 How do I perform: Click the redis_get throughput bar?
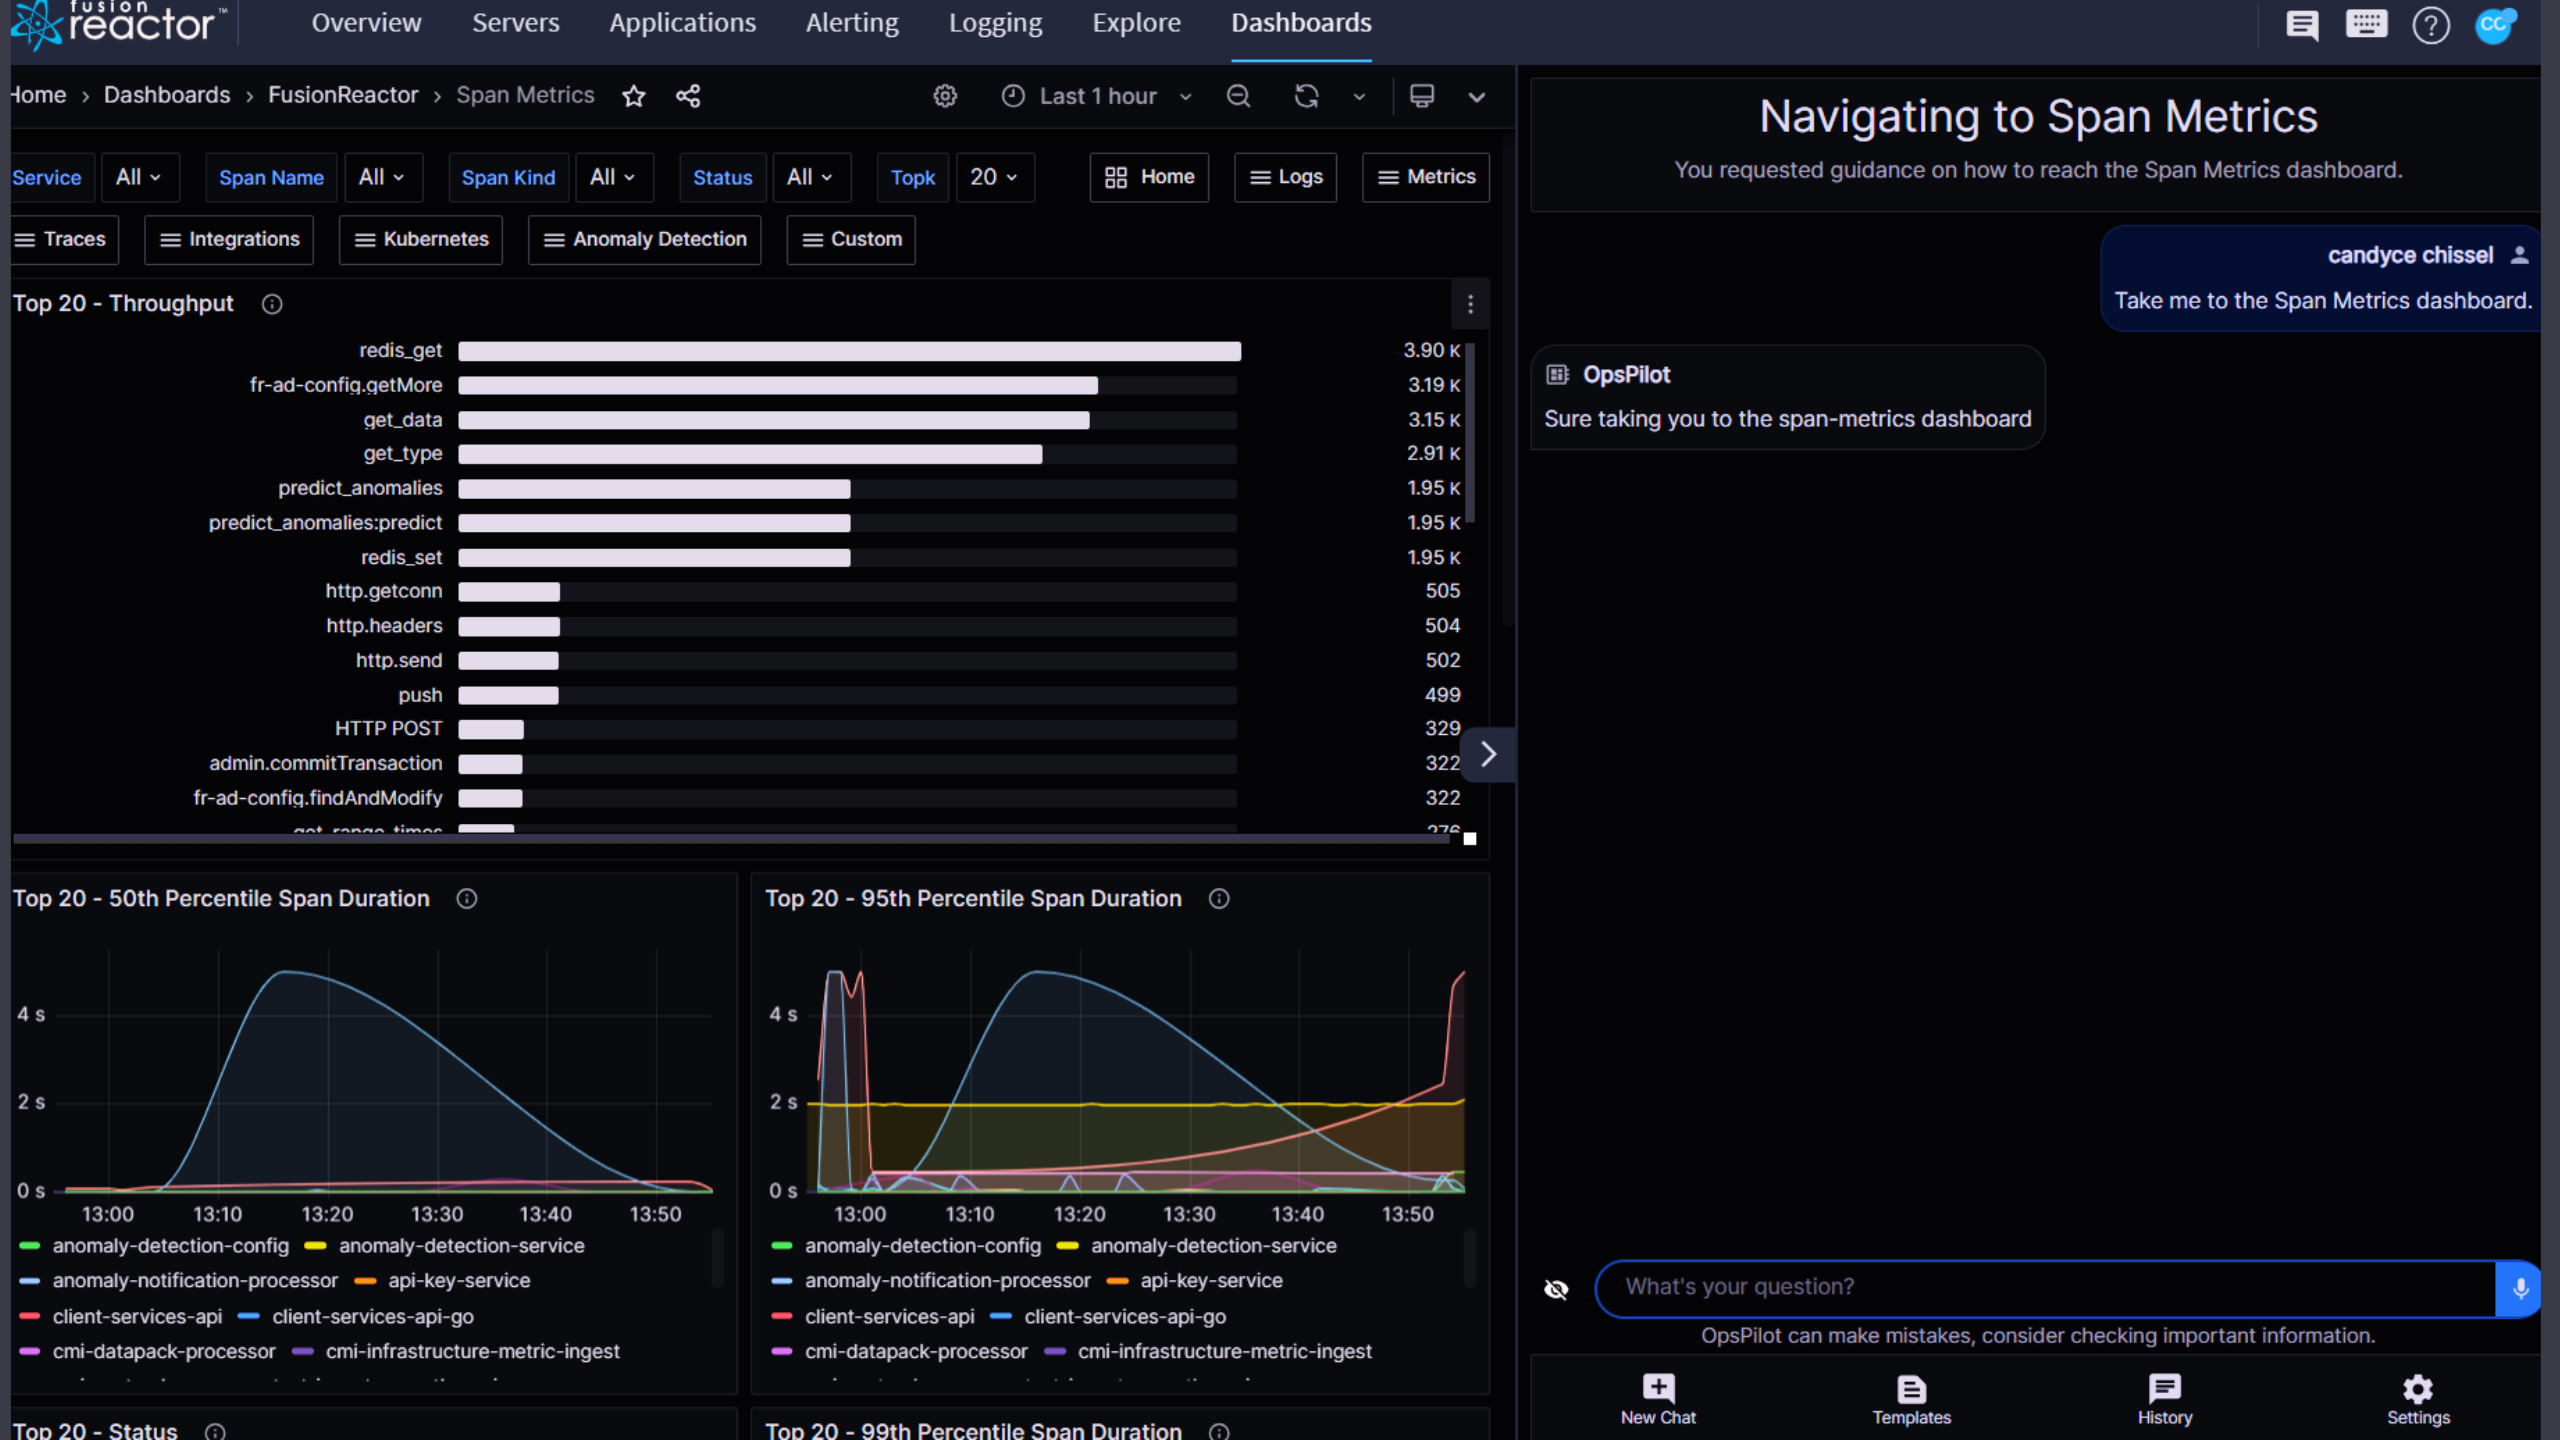tap(849, 351)
